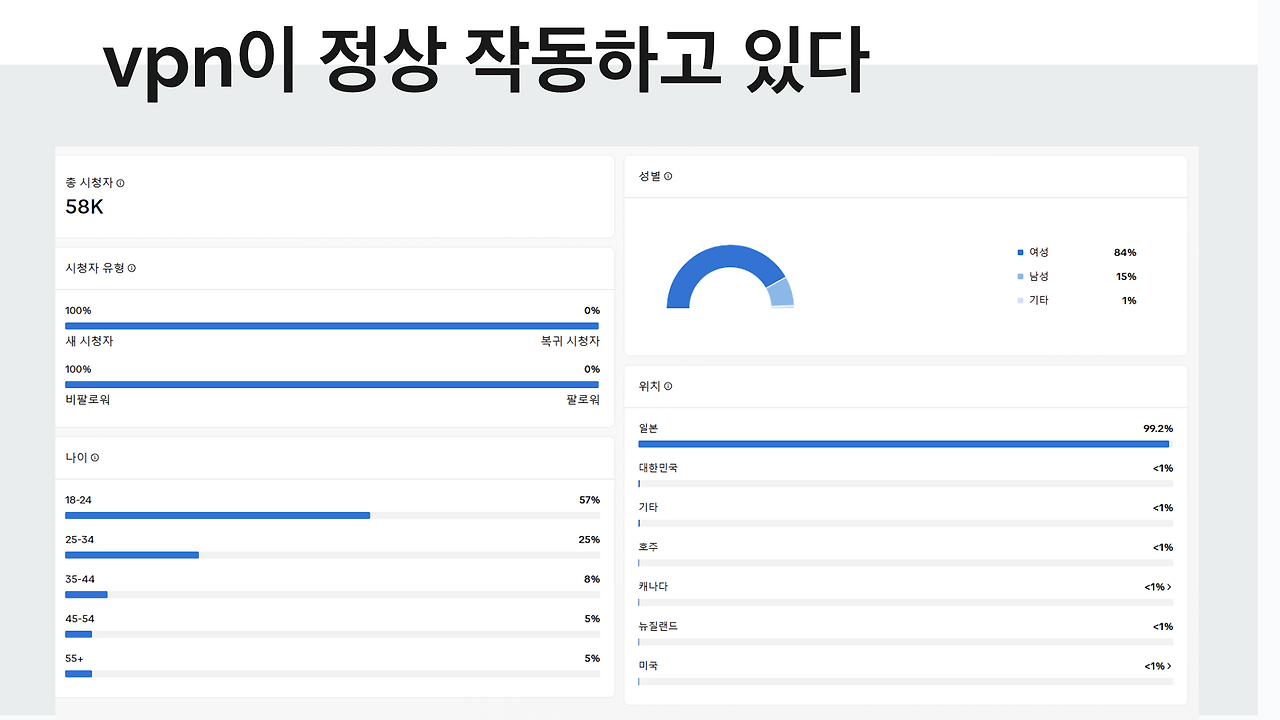Click info icon beside 시청자 유형
The width and height of the screenshot is (1280, 720).
tap(132, 268)
